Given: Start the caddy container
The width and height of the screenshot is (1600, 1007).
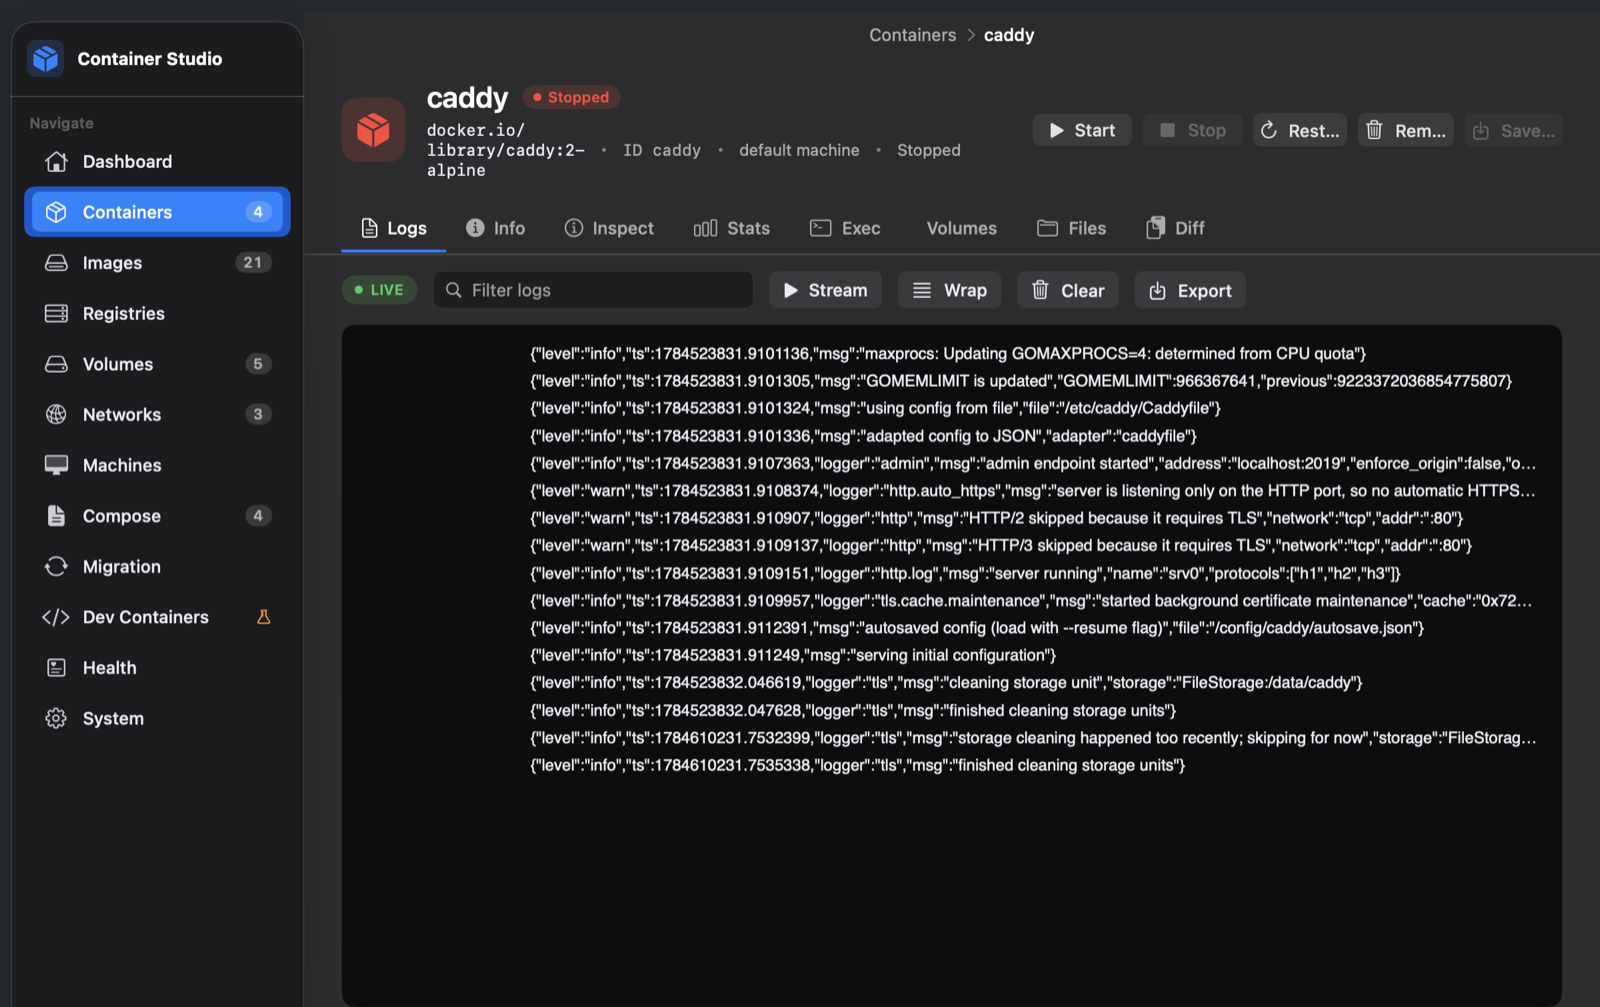Looking at the screenshot, I should pos(1082,130).
